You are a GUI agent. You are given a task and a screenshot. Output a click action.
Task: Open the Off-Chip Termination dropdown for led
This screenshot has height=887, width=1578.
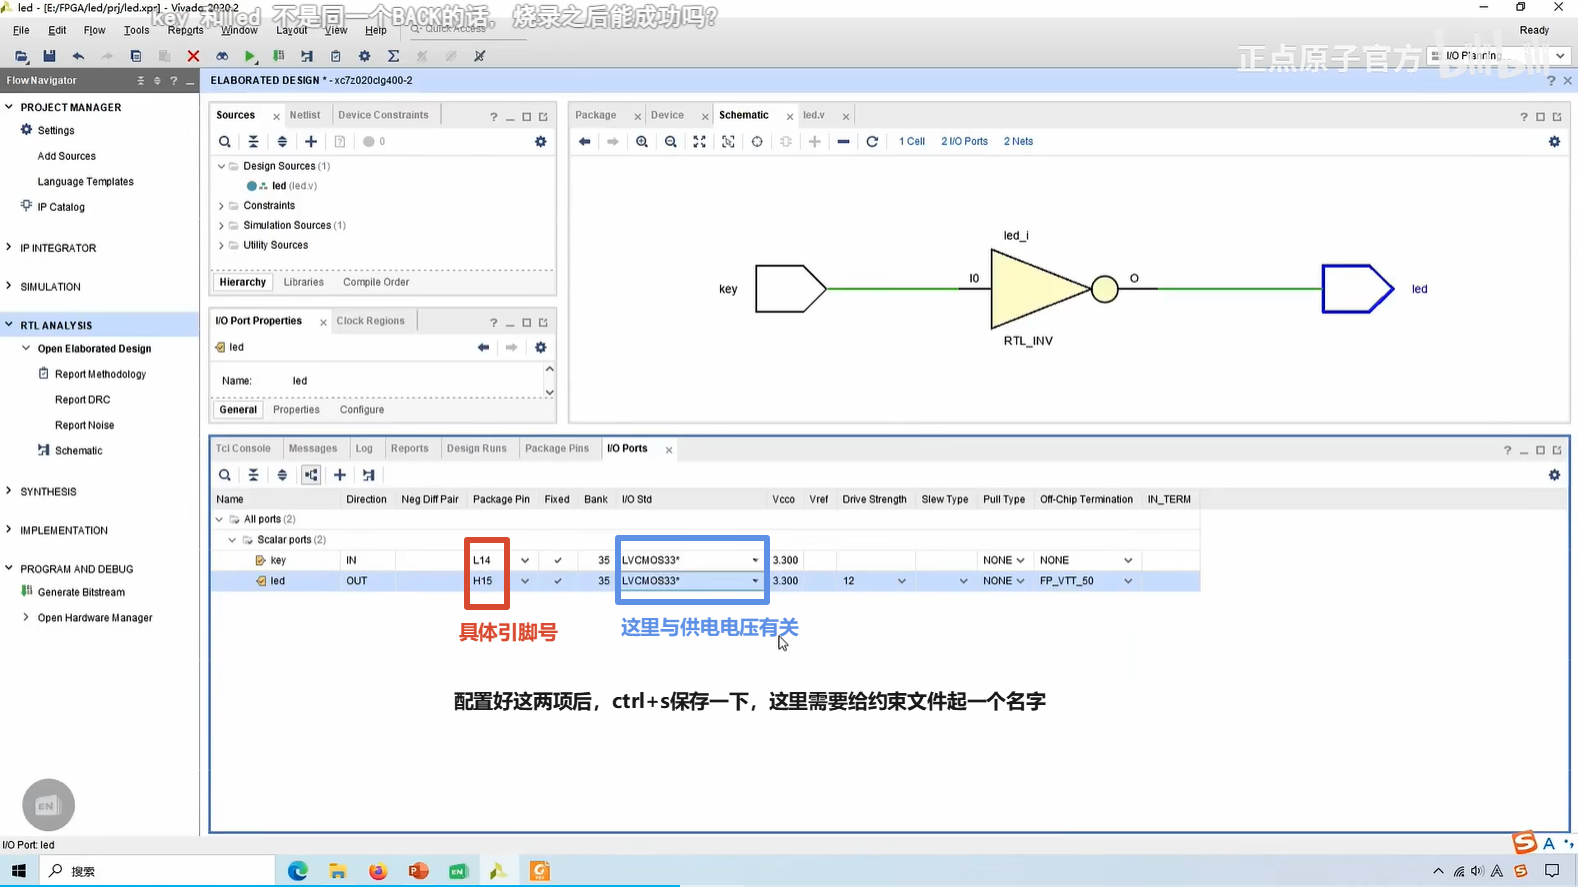[x=1128, y=581]
